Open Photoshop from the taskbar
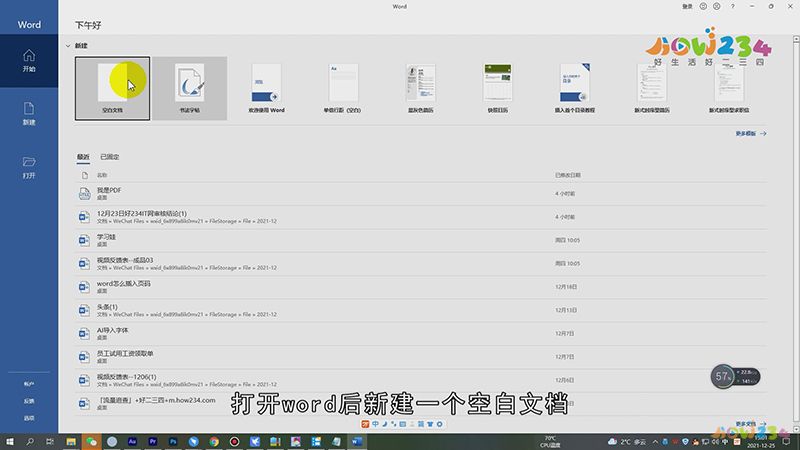The image size is (800, 450). [173, 442]
